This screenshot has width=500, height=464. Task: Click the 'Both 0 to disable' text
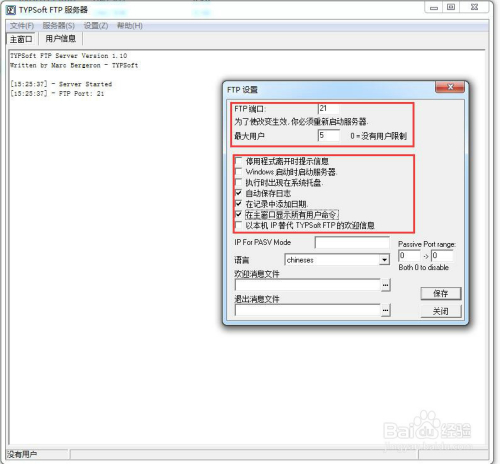coord(423,267)
